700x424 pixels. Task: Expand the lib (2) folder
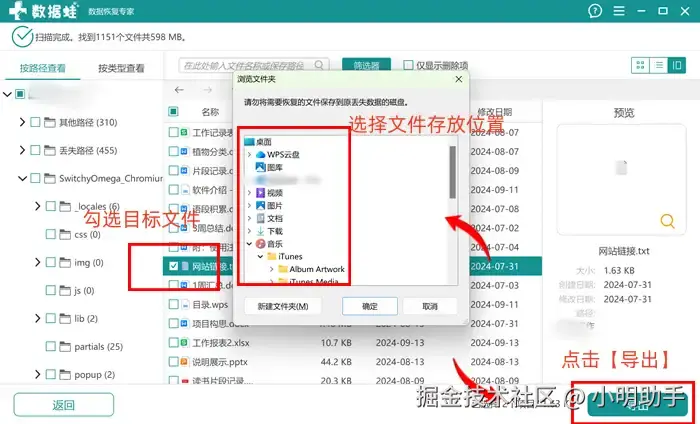point(38,319)
